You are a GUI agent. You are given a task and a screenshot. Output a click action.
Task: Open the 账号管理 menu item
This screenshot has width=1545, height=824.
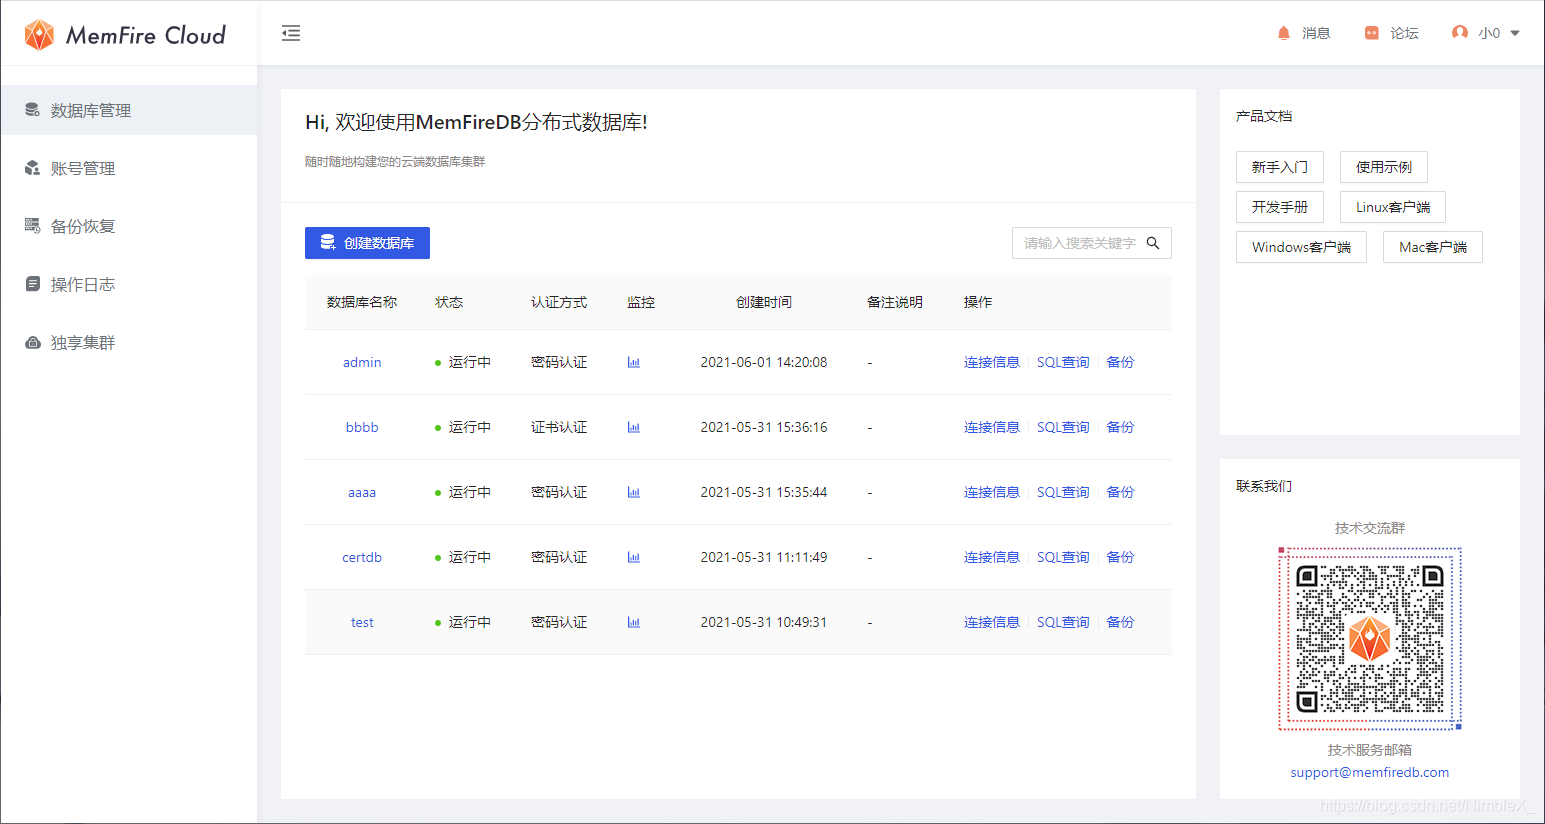129,168
